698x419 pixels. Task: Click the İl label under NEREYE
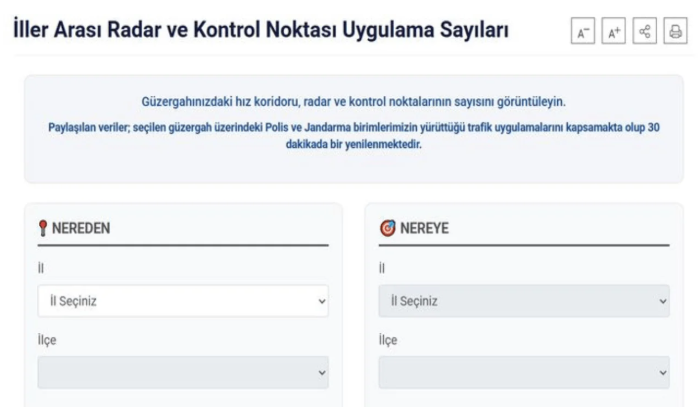click(x=382, y=268)
